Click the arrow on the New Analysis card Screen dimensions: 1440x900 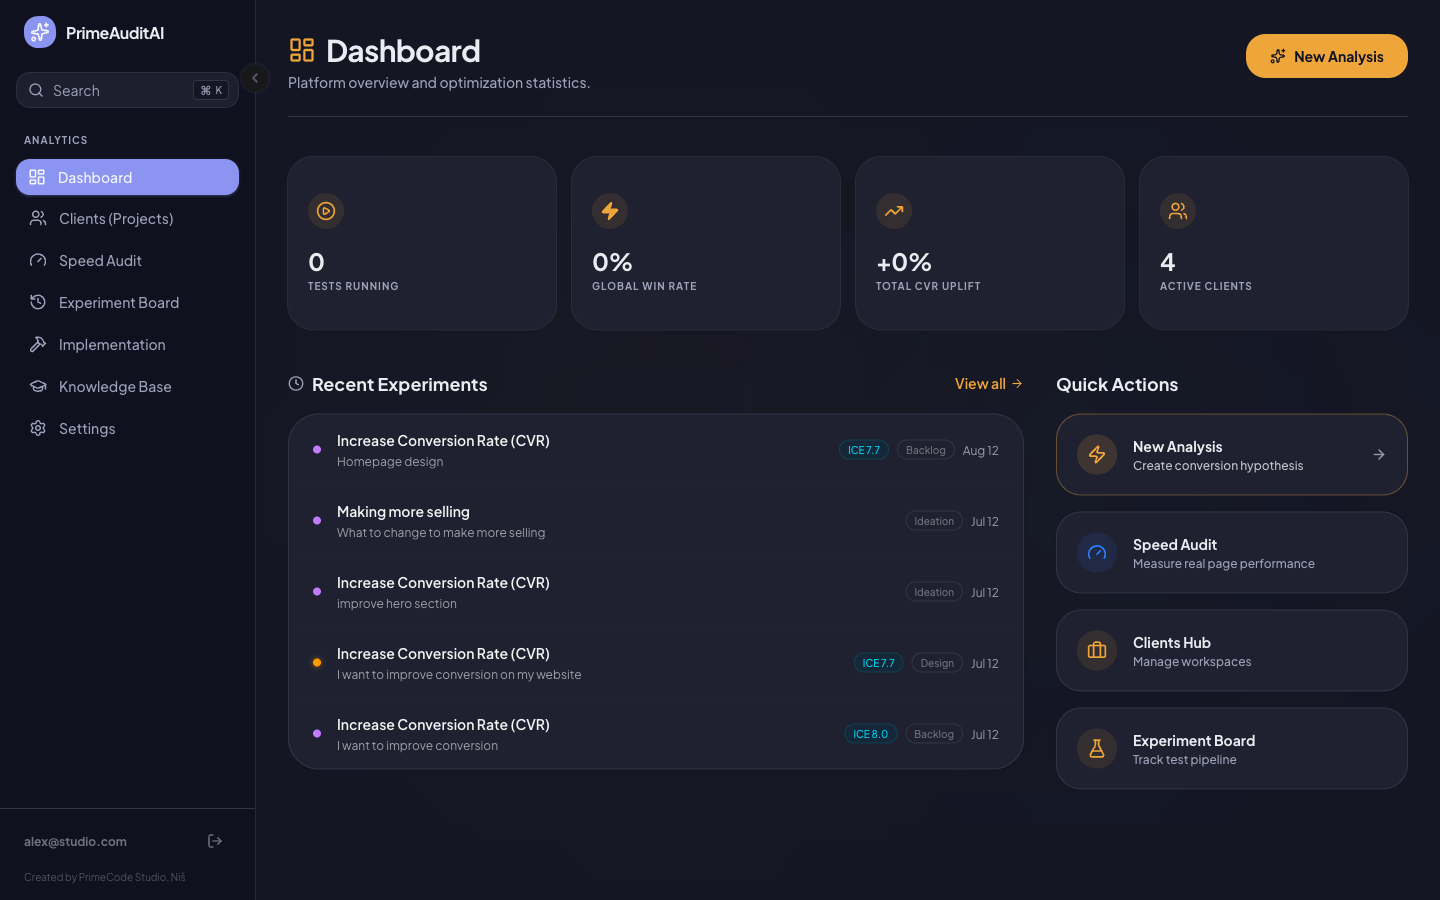(x=1379, y=455)
